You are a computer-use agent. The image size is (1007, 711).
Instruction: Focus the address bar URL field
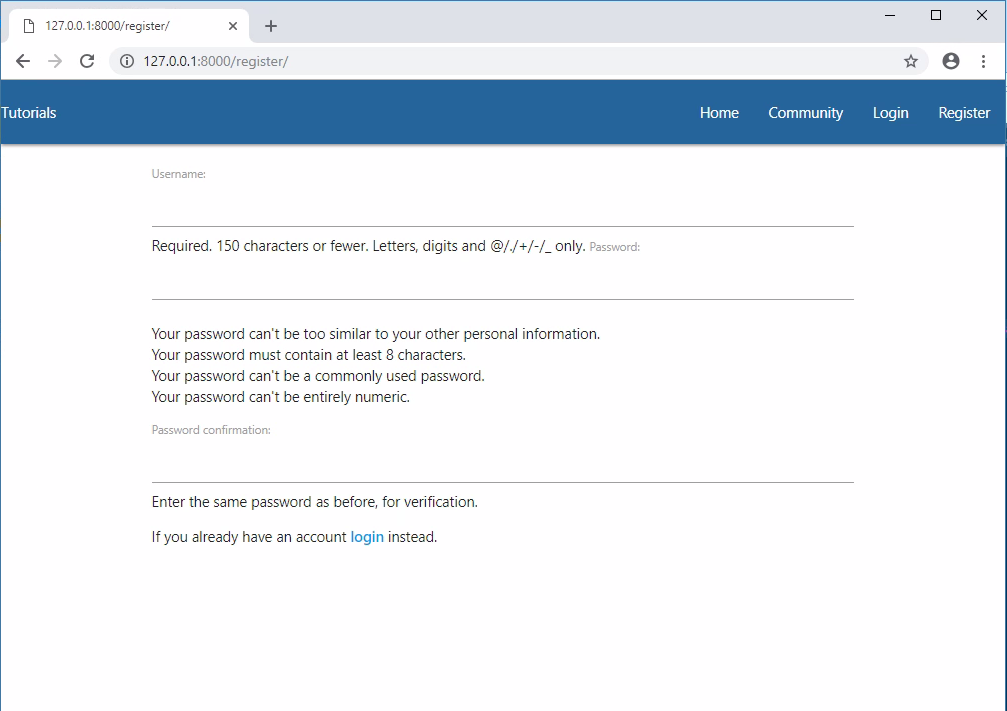(x=500, y=61)
